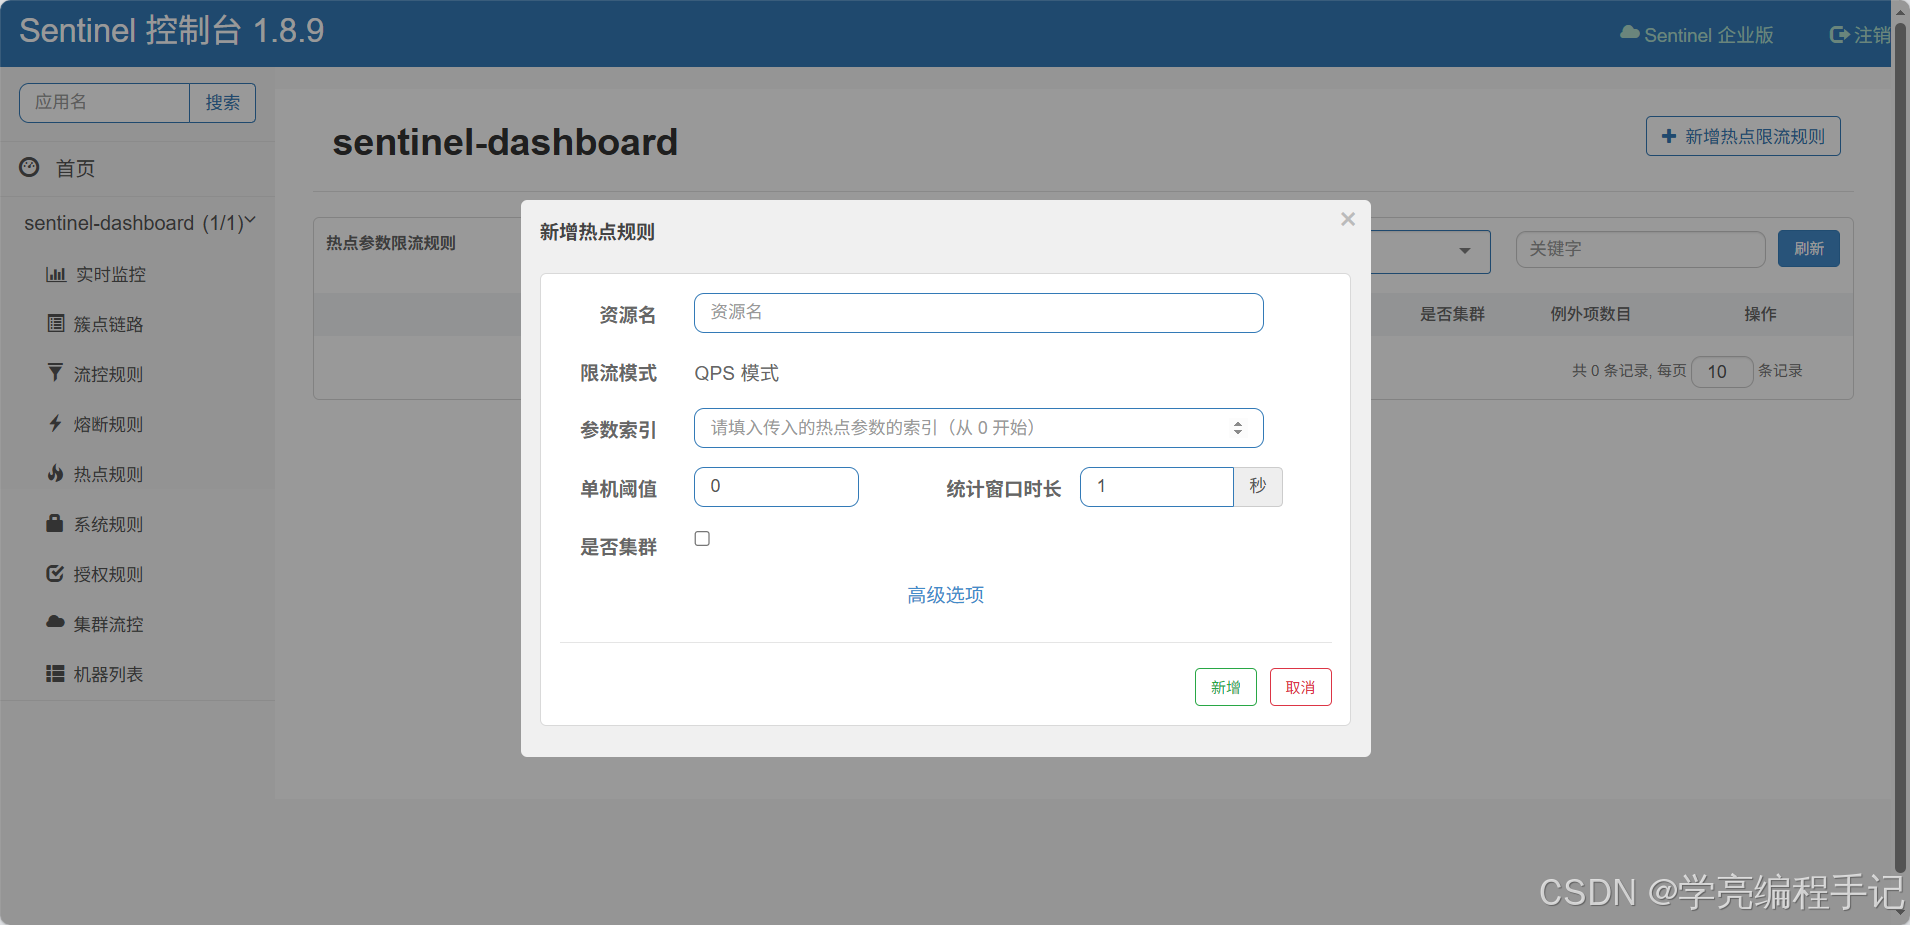Toggle the 是否集群 checkbox

click(702, 539)
